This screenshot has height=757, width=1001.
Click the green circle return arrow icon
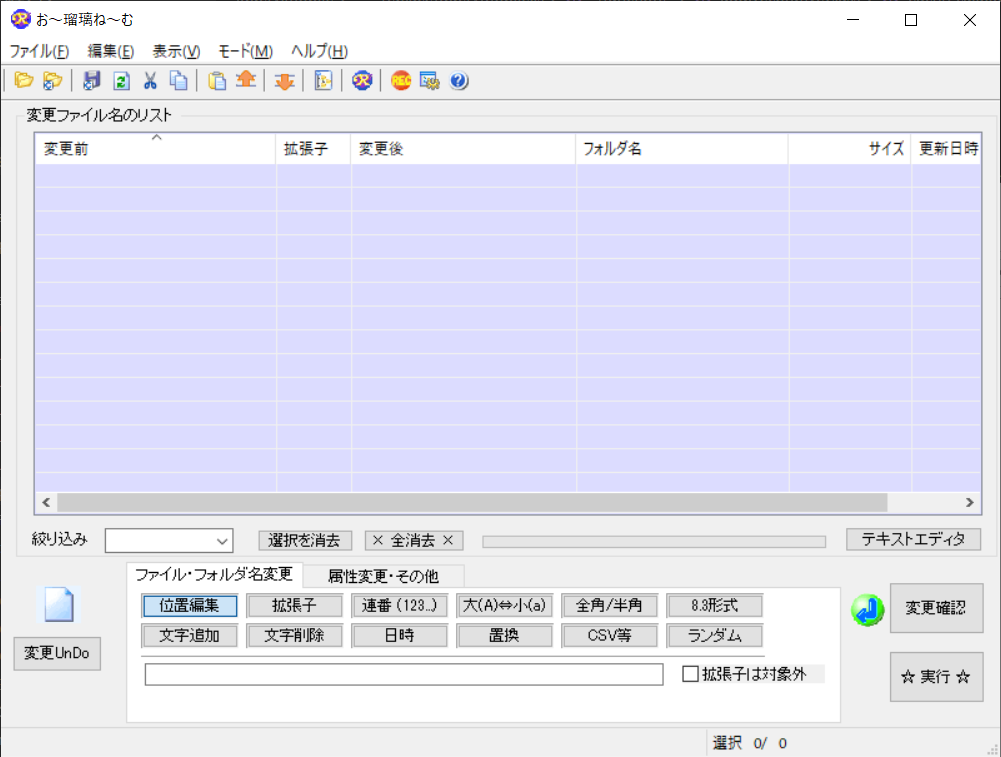click(868, 610)
